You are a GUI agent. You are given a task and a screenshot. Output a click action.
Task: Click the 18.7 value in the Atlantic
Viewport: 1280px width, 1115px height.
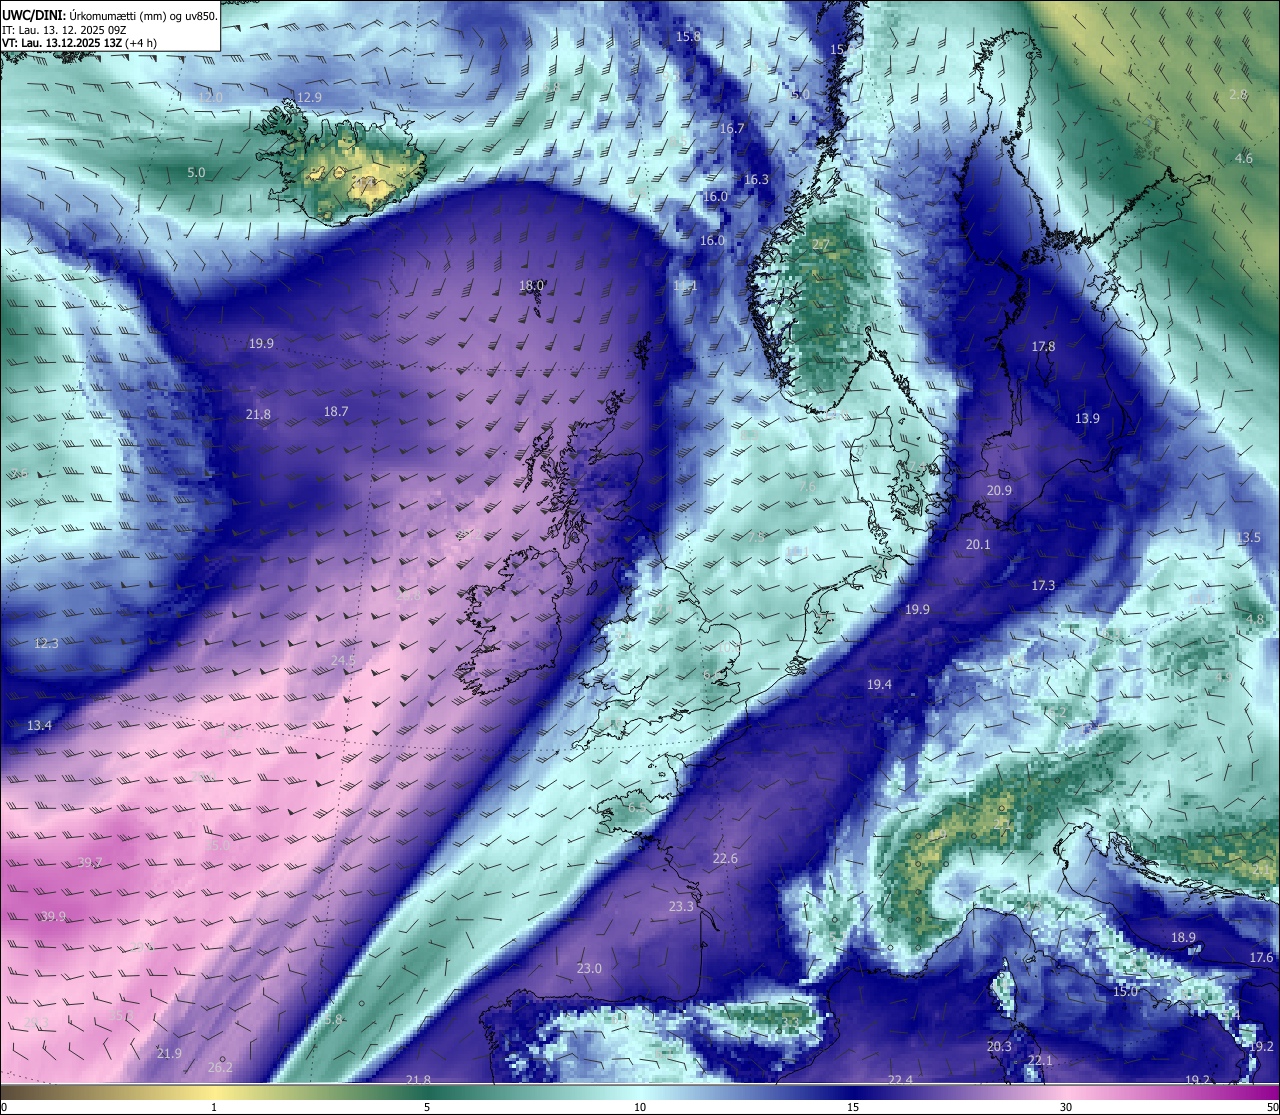[336, 411]
